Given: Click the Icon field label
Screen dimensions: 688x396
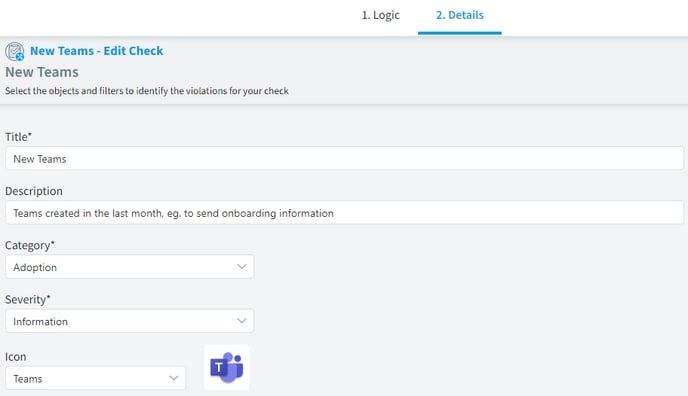Looking at the screenshot, I should tap(15, 357).
